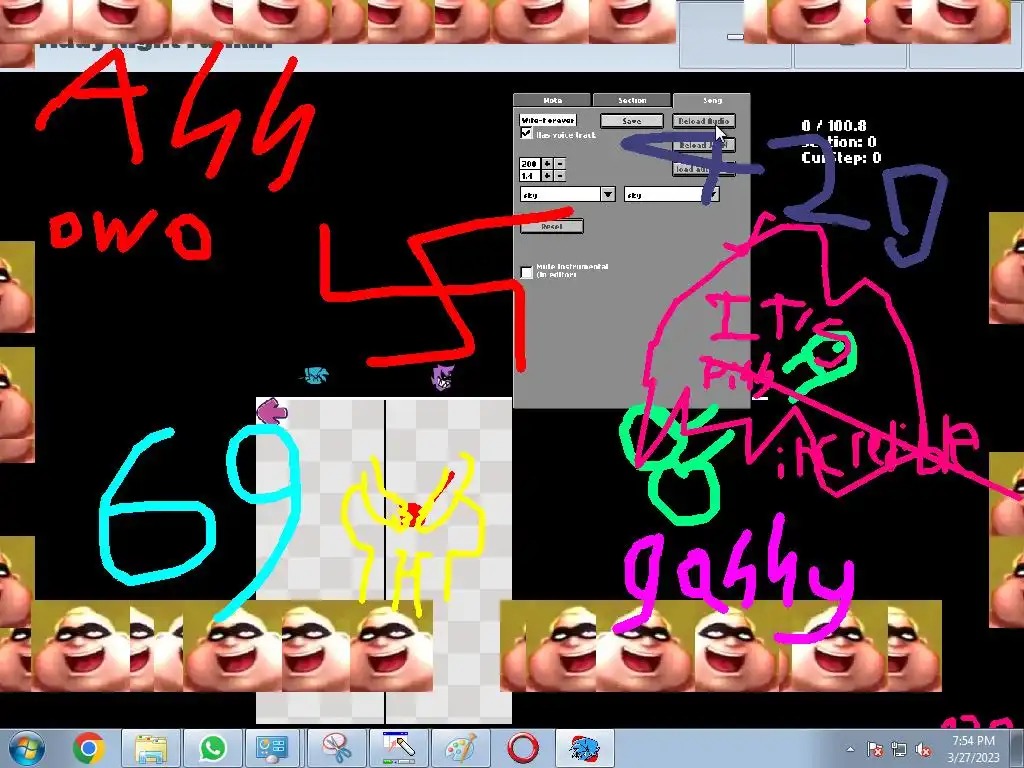This screenshot has width=1024, height=768.
Task: Toggle Mute Instrumental (in editor) checkbox
Action: pos(526,272)
